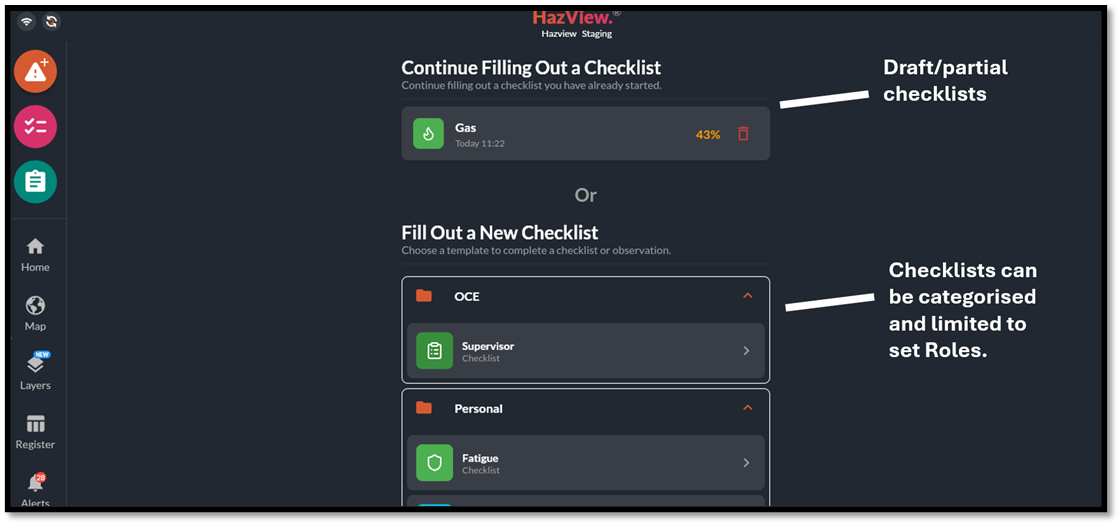Click the Supervisor checklist green icon

point(434,351)
